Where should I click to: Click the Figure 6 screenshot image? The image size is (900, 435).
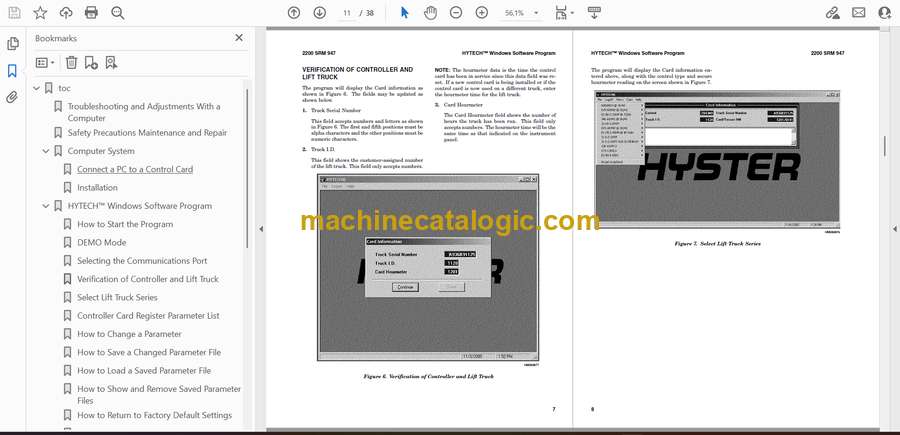click(x=428, y=267)
